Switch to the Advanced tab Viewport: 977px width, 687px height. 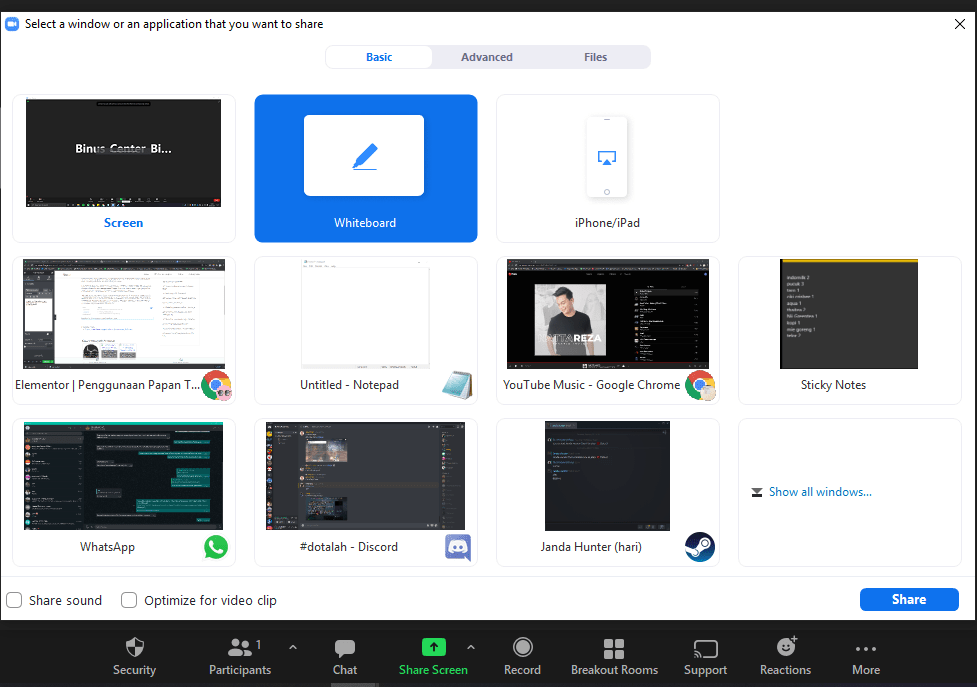point(487,57)
